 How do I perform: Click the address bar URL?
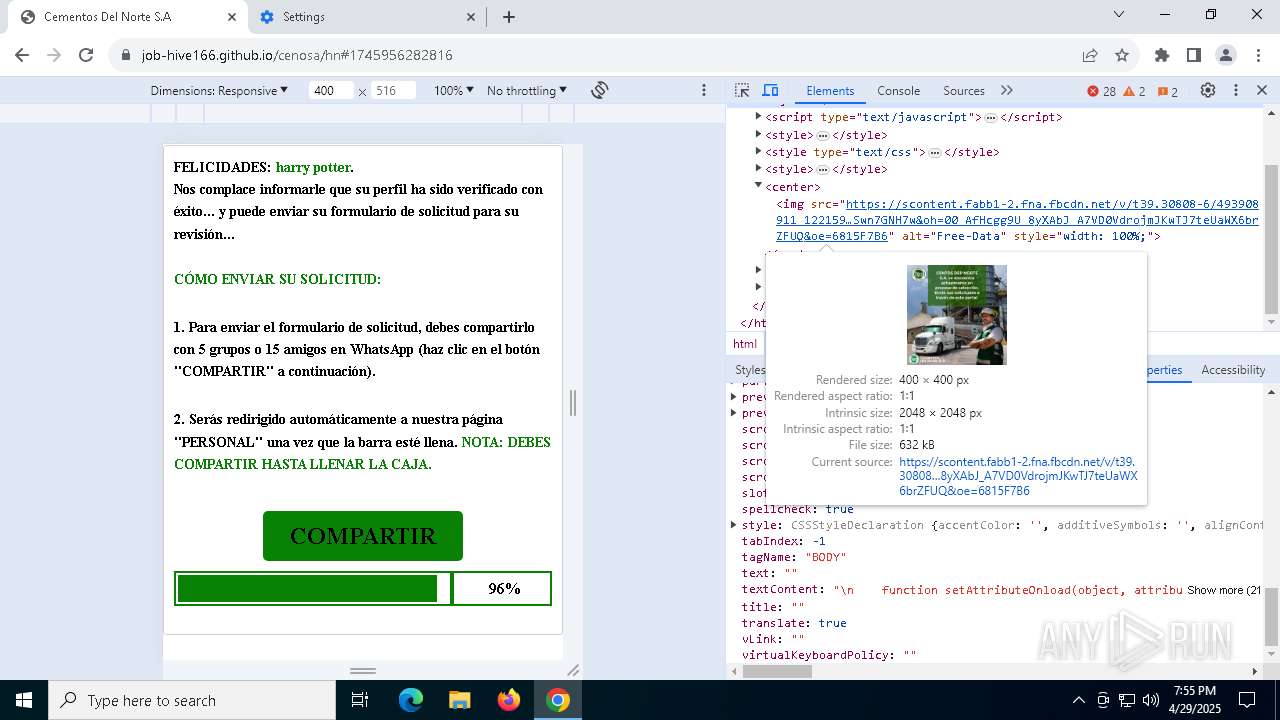coord(297,55)
